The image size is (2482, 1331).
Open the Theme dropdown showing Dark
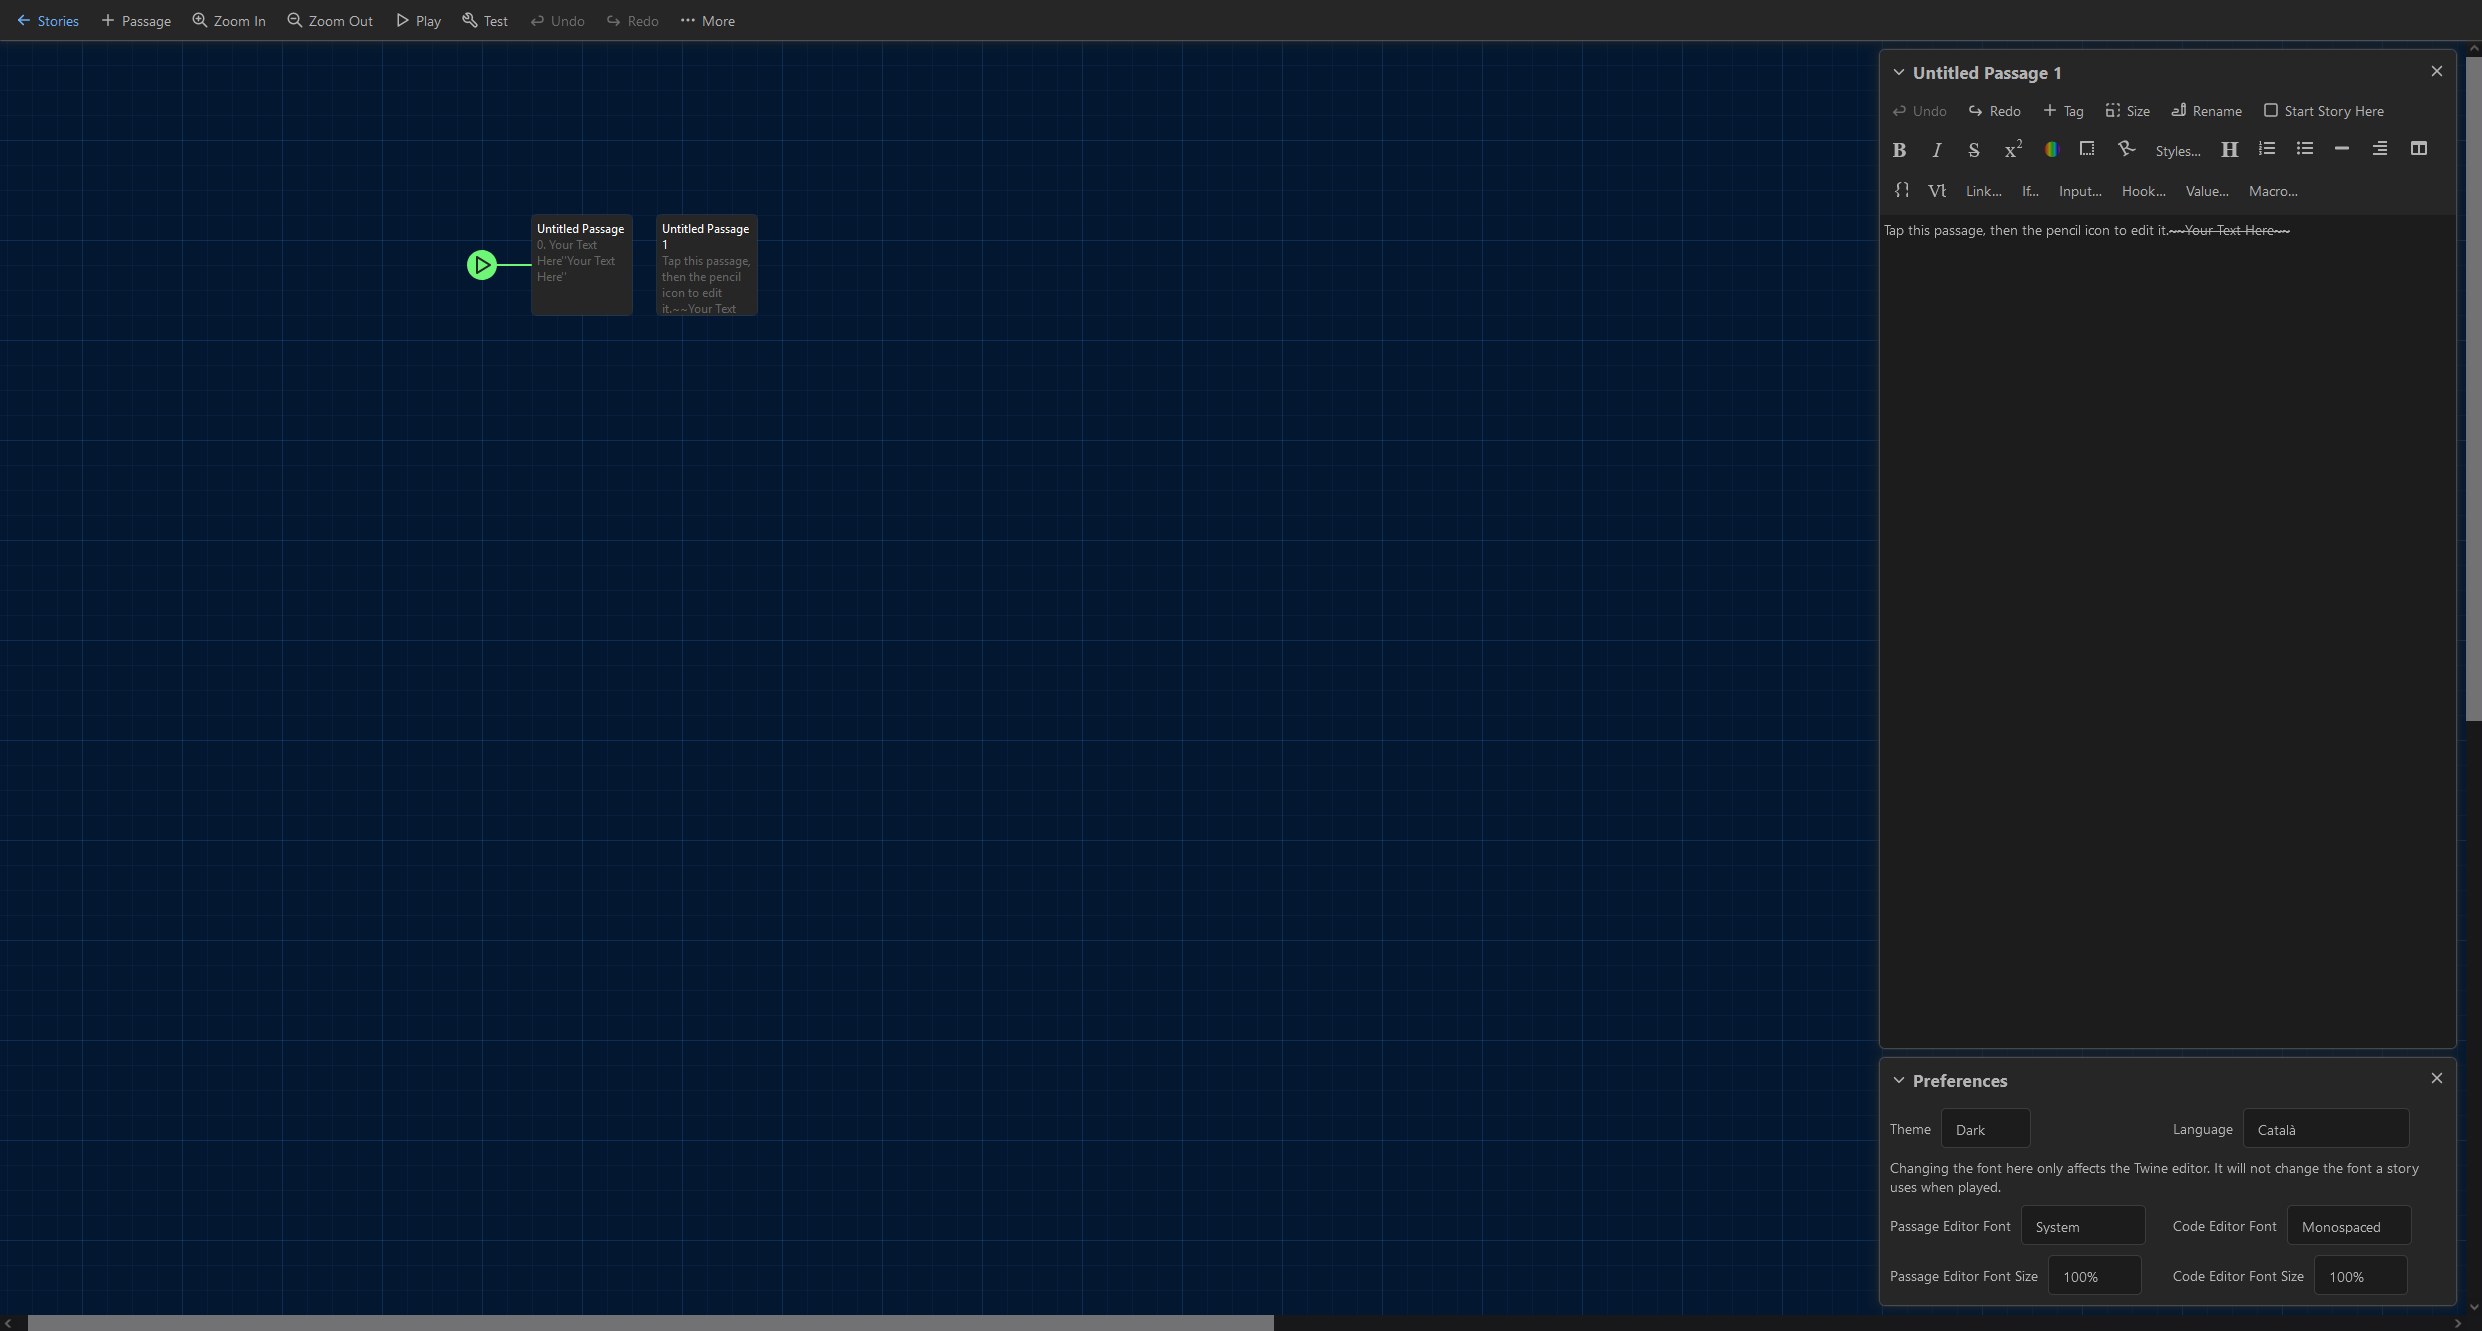point(1985,1129)
